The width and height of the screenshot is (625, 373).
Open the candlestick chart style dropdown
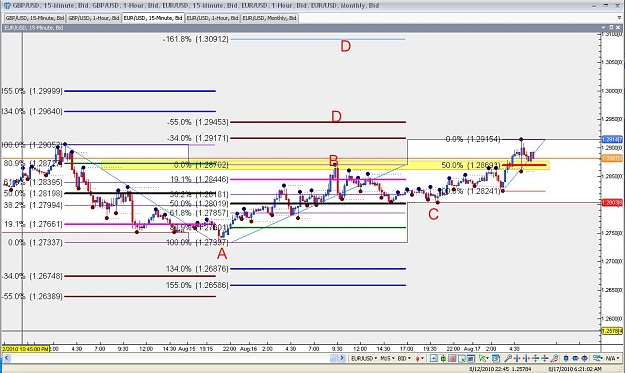(420, 358)
